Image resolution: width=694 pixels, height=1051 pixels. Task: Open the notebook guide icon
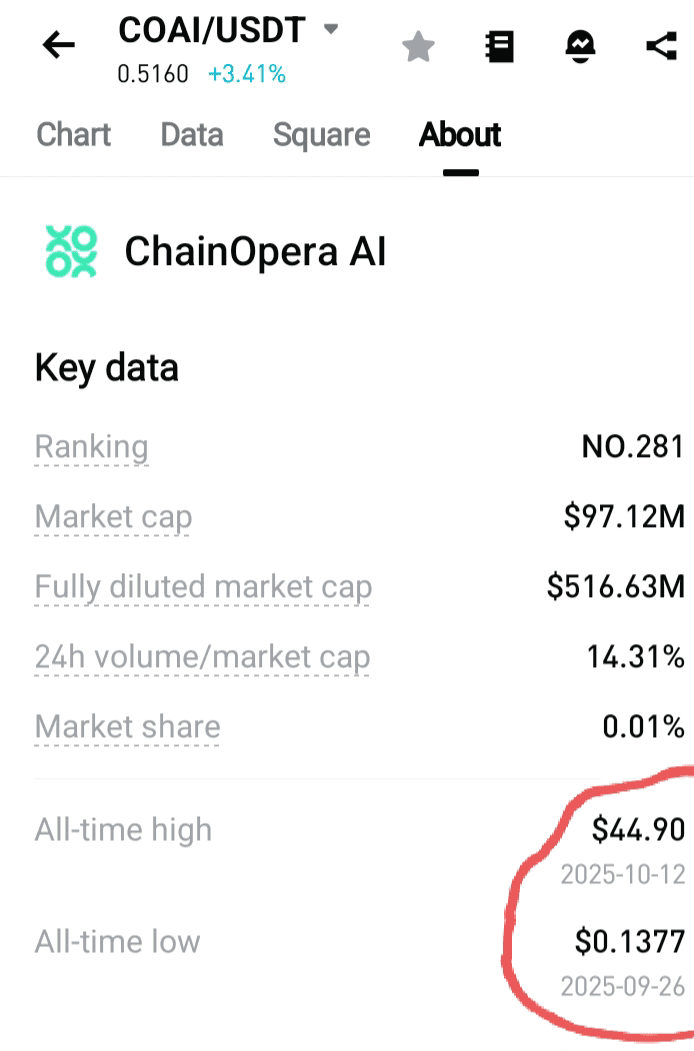[x=500, y=47]
